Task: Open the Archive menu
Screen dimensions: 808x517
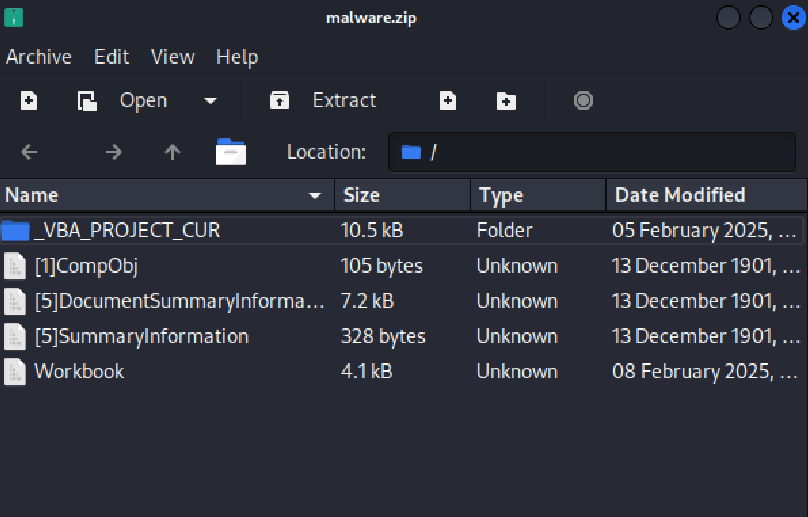Action: click(x=39, y=57)
